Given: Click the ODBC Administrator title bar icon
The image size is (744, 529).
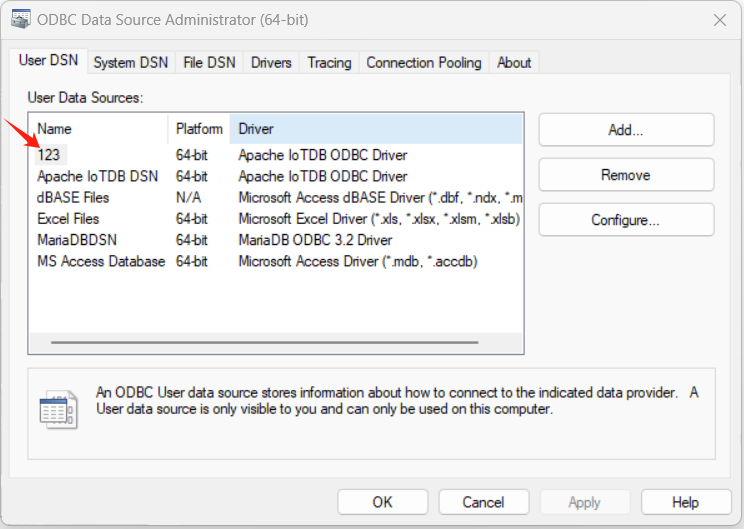Looking at the screenshot, I should click(20, 20).
